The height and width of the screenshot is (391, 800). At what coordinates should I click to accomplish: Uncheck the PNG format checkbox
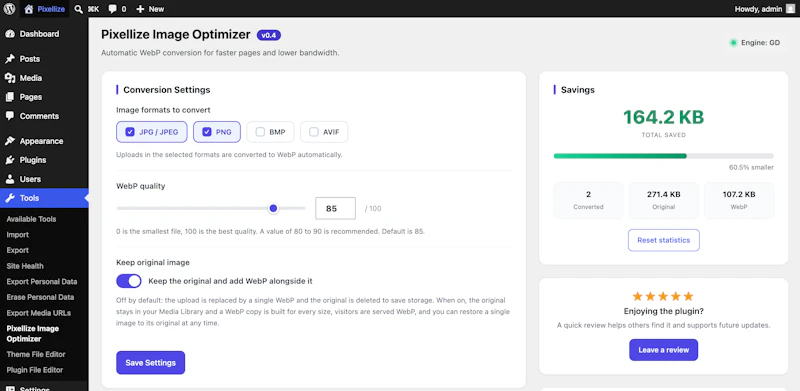point(207,132)
